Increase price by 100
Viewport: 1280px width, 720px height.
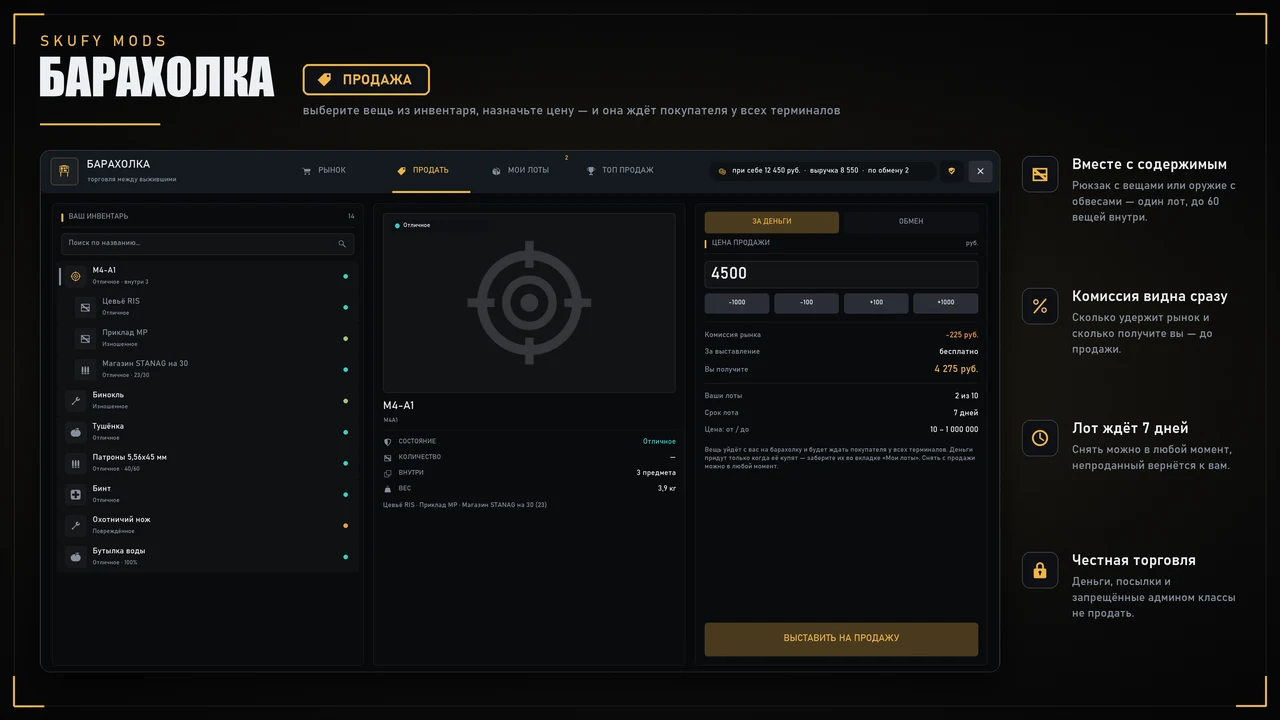876,303
